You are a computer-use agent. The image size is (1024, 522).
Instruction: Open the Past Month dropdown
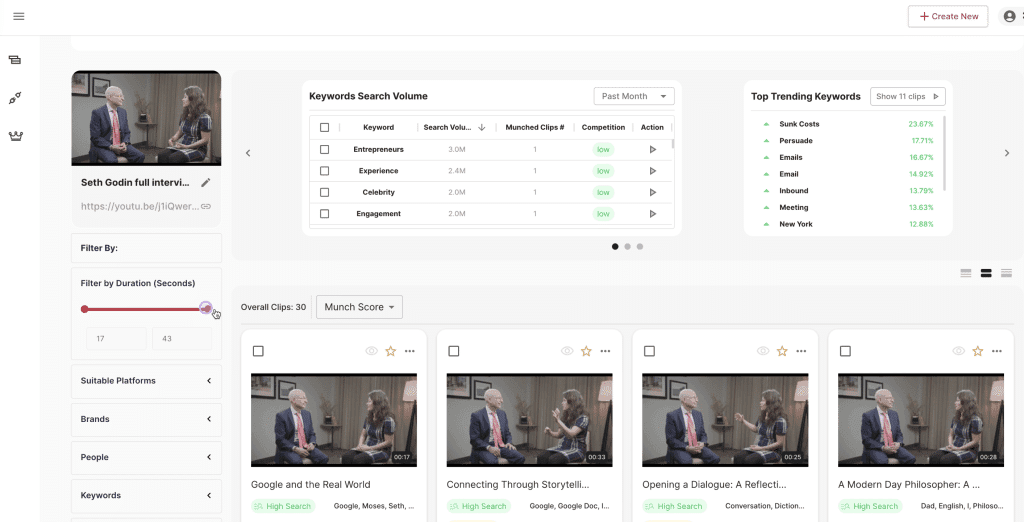634,96
